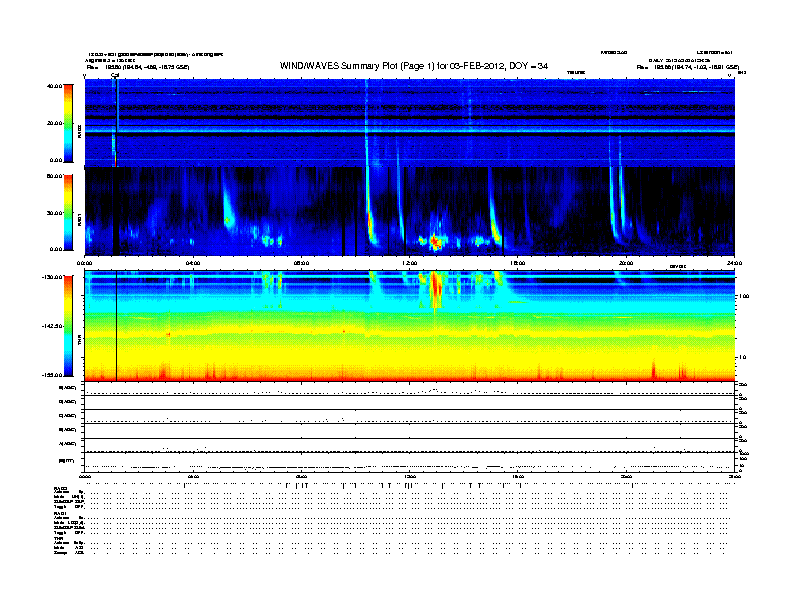
Task: Click the 60.00 label on RAD1 scale
Action: (54, 176)
